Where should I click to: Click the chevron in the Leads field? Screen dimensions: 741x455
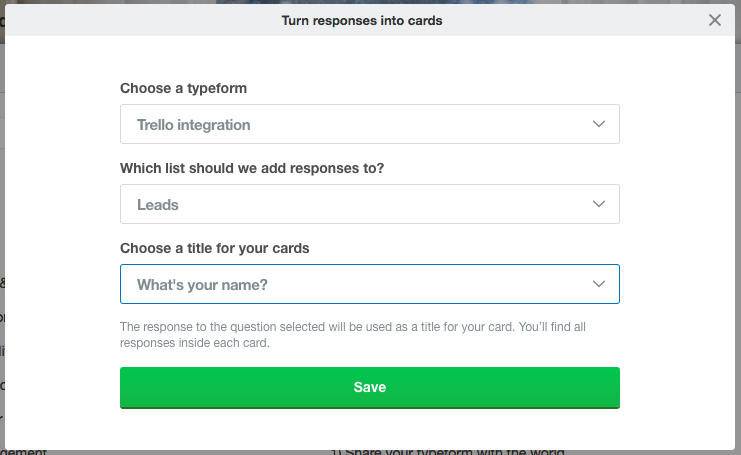[x=599, y=204]
